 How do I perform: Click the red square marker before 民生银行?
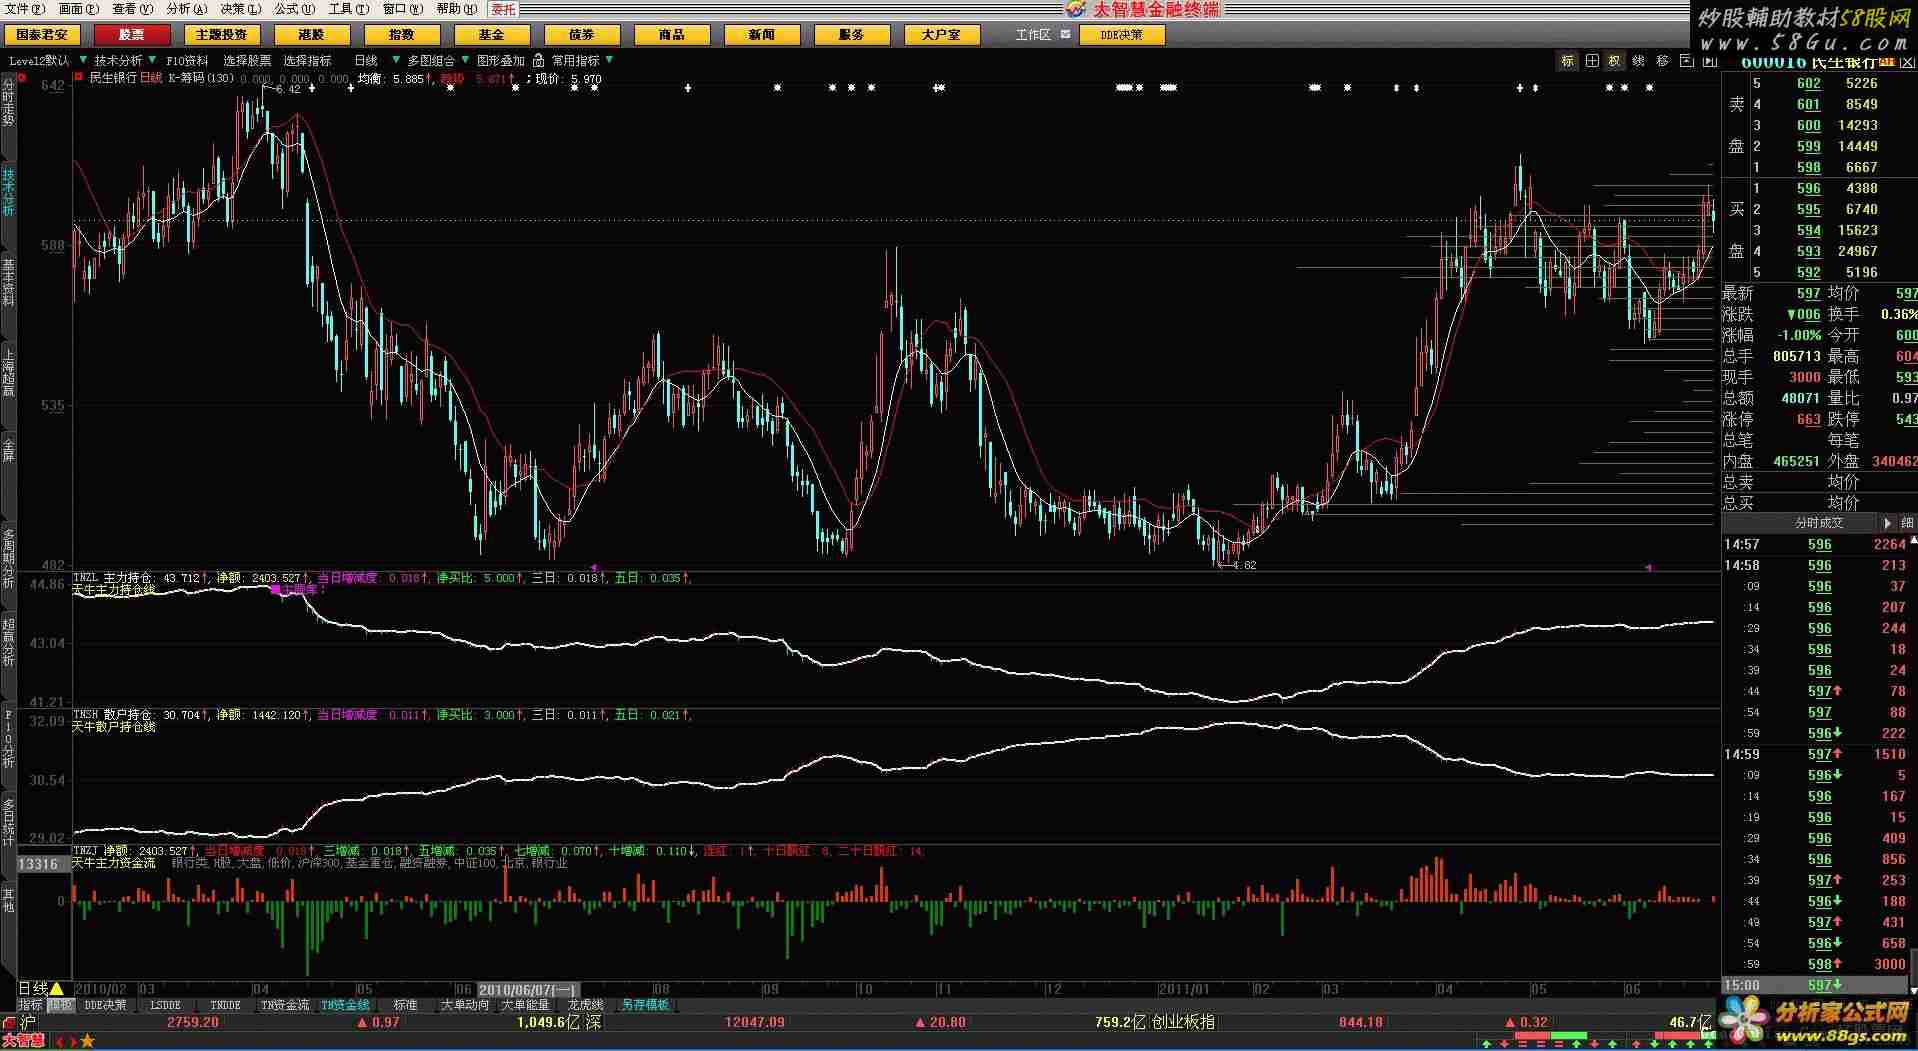coord(79,77)
